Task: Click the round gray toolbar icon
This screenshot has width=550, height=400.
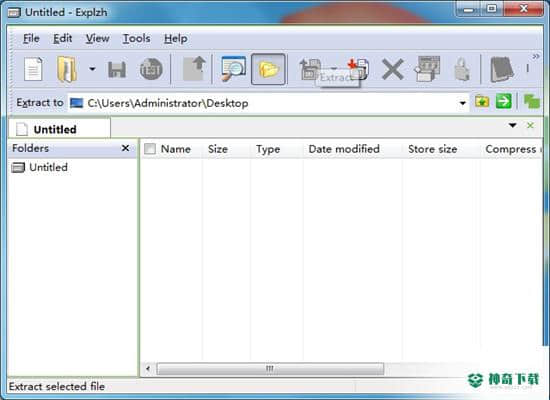Action: [x=151, y=69]
